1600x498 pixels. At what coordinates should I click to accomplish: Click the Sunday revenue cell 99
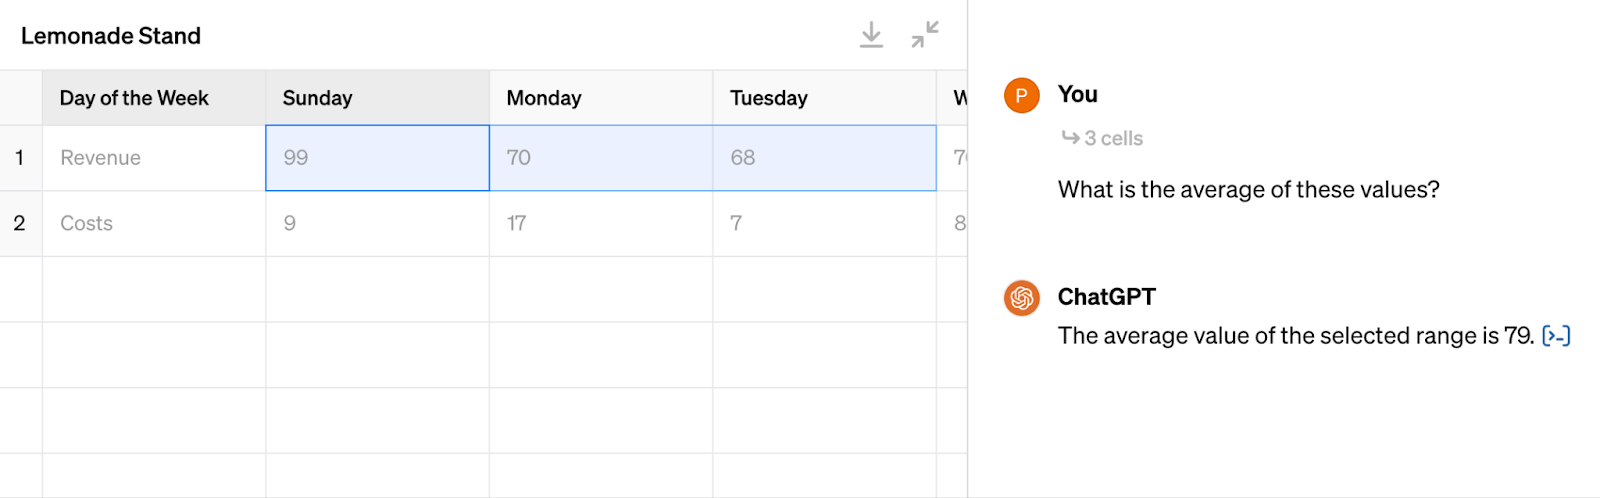click(x=377, y=158)
